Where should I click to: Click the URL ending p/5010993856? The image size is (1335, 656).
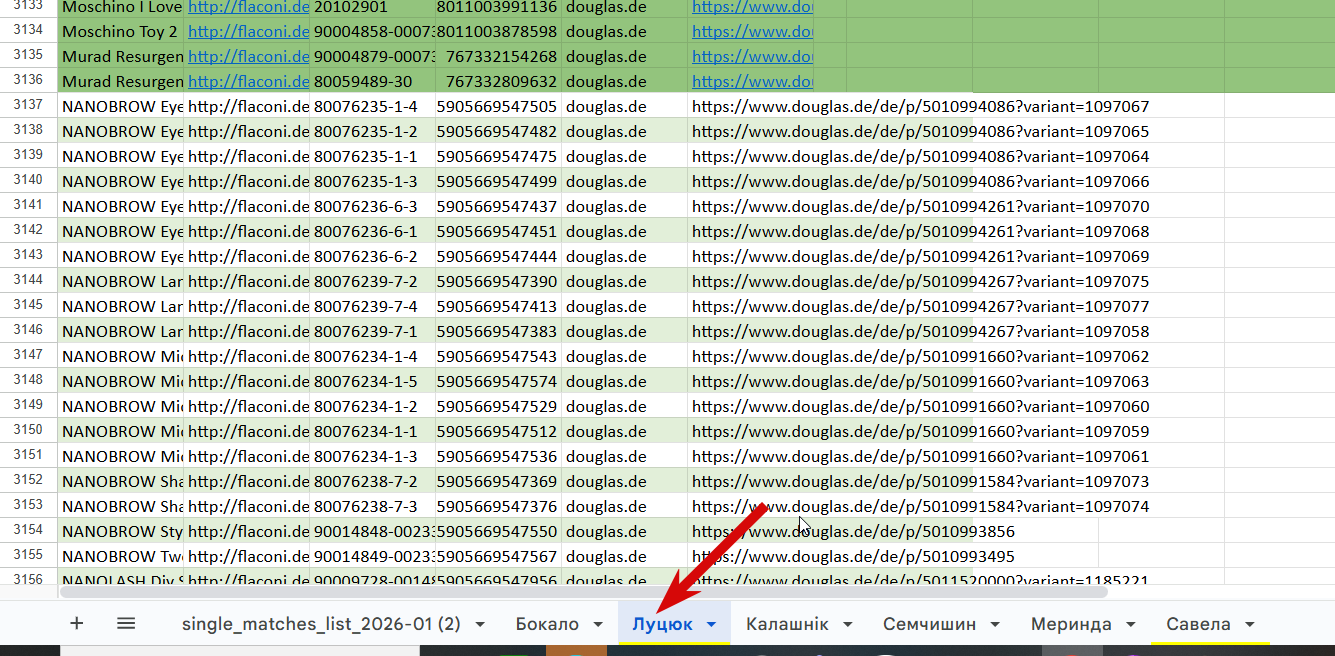pyautogui.click(x=853, y=531)
